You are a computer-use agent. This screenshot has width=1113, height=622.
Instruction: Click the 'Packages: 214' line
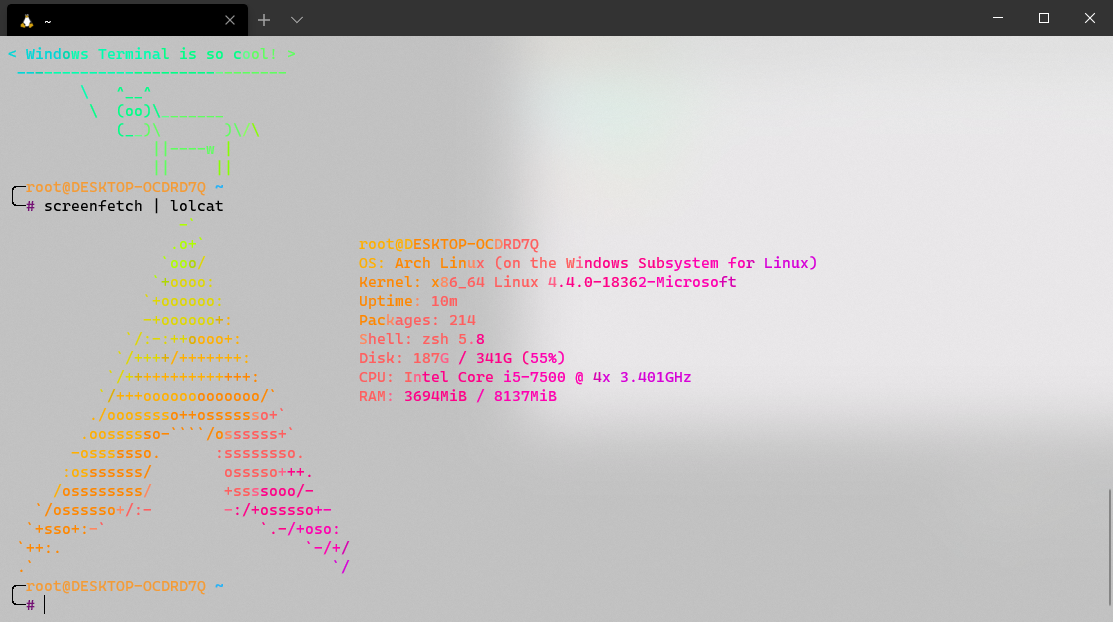point(417,320)
